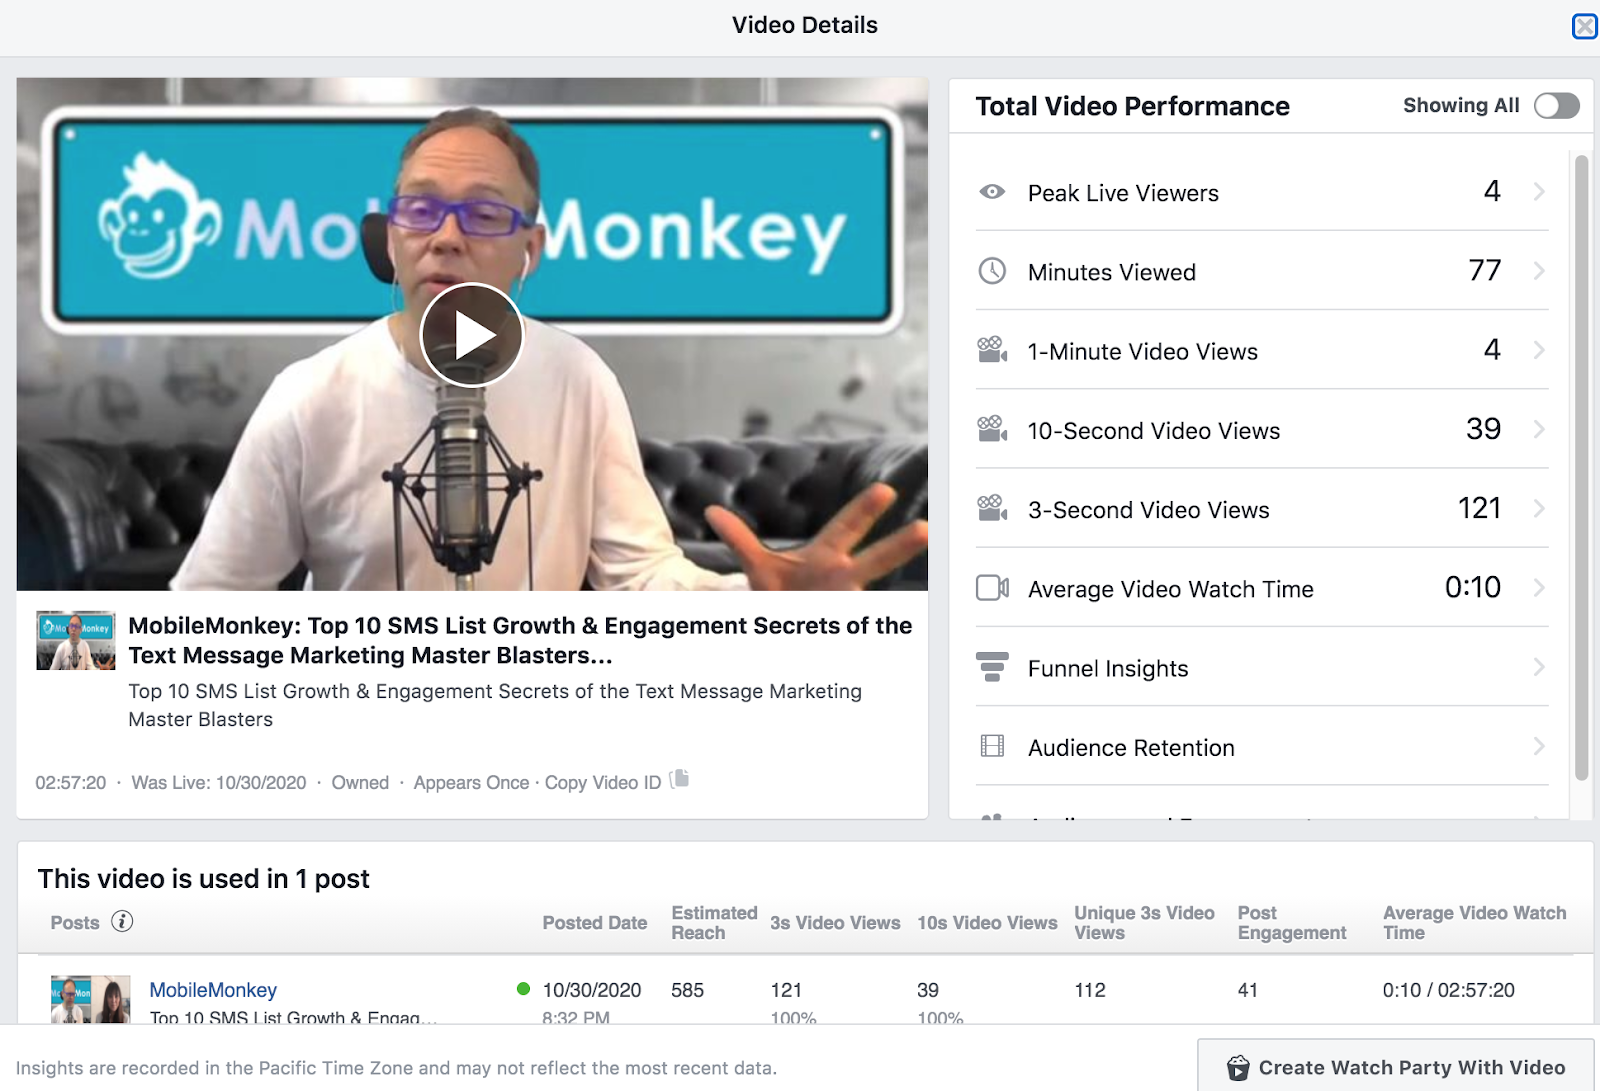1600x1091 pixels.
Task: Click the green status dot by posted date
Action: [x=523, y=989]
